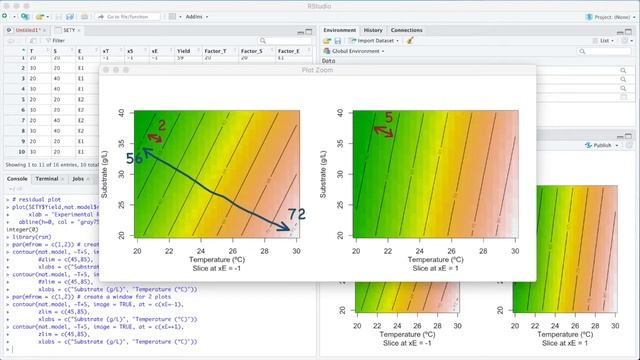Close the Jobs tab
Screen dimensions: 640x360
coord(88,179)
